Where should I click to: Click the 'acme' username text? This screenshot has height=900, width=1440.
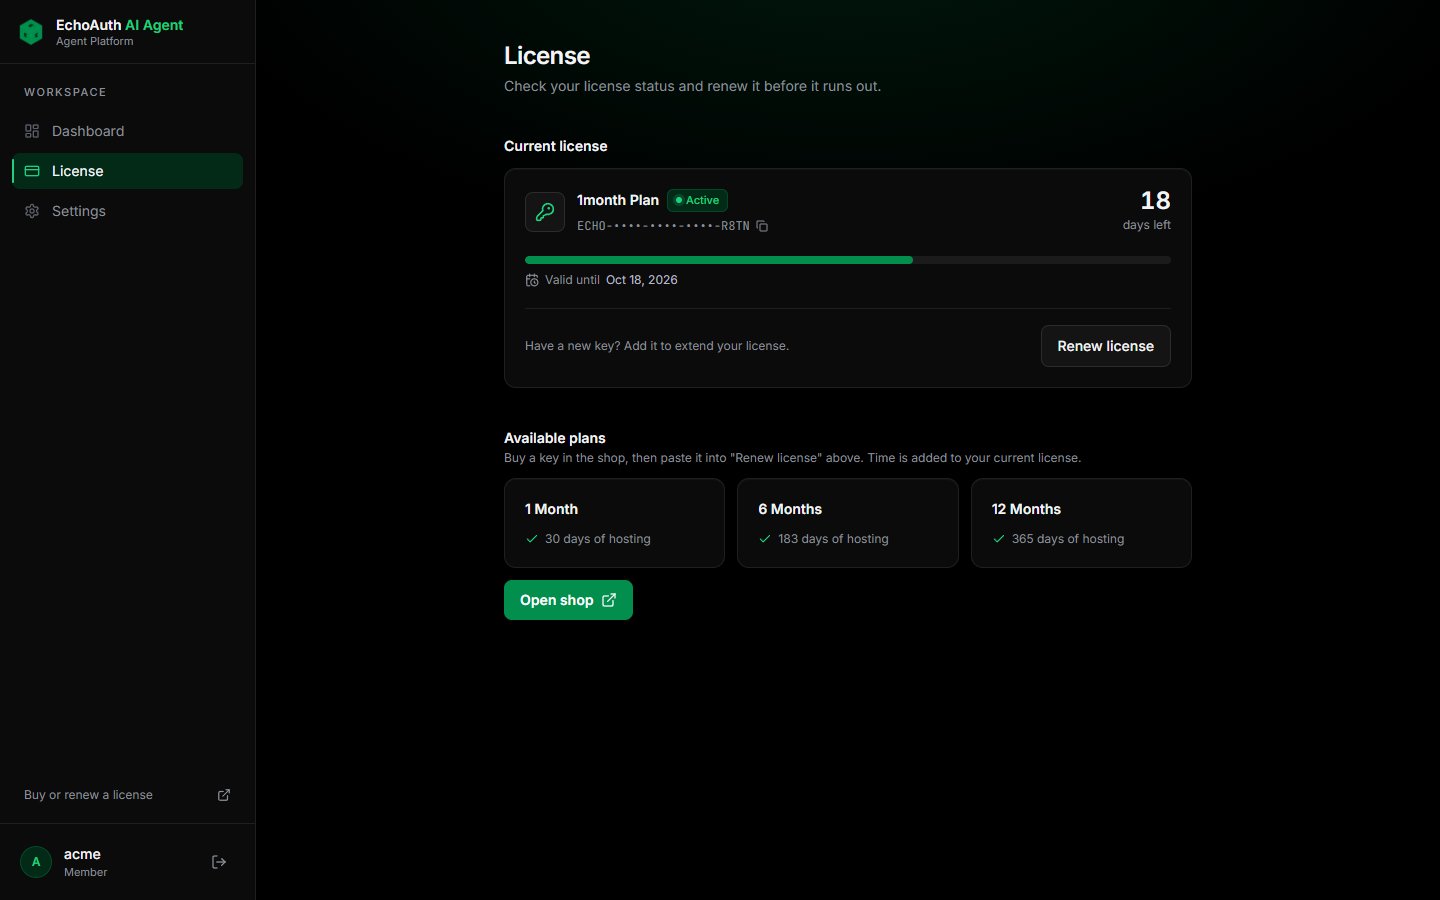tap(82, 854)
